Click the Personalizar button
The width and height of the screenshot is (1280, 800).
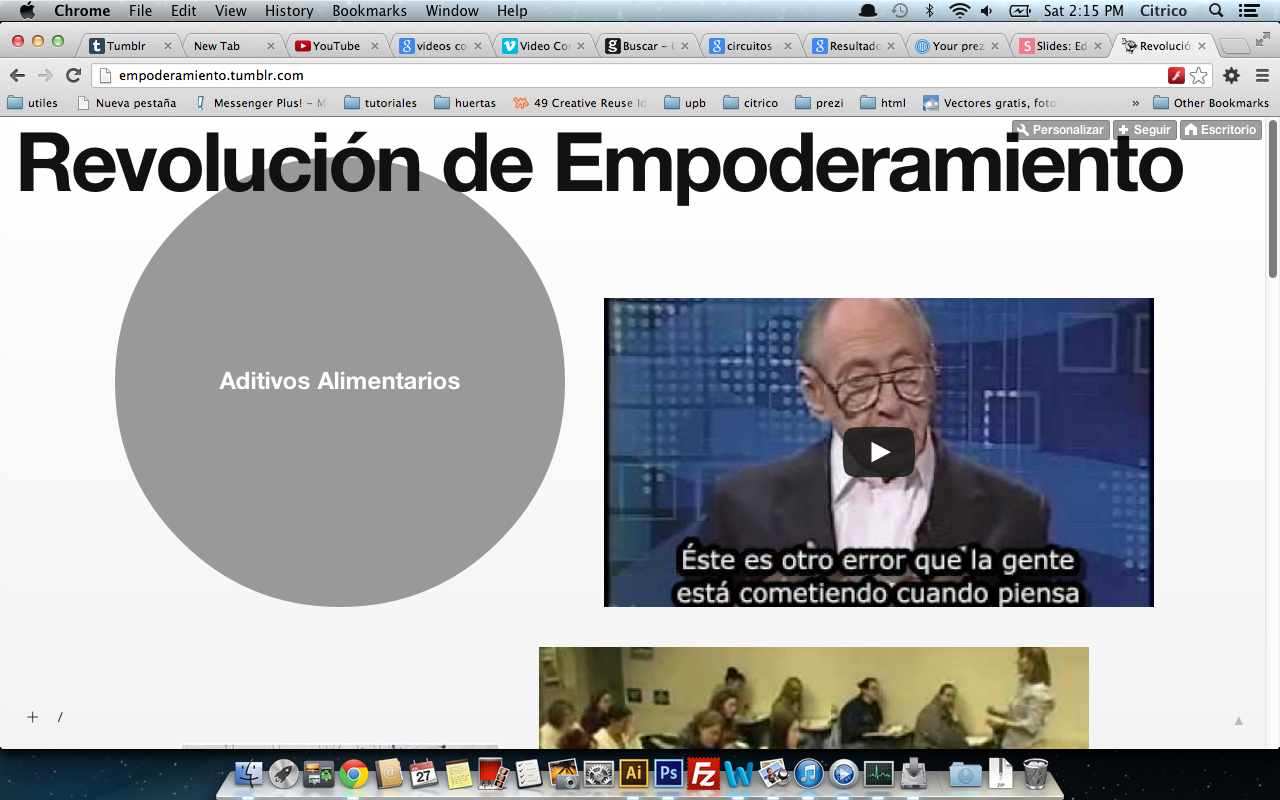1060,130
